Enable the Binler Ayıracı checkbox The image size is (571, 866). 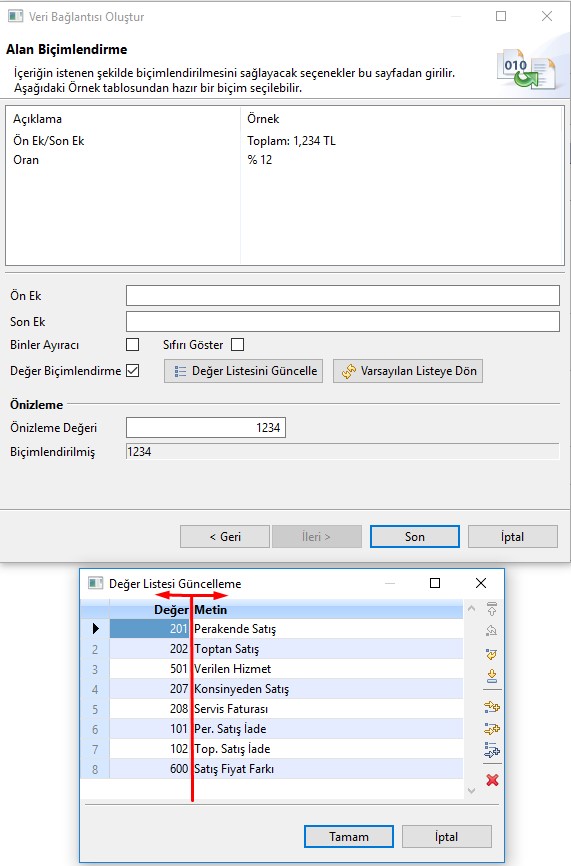coord(133,345)
